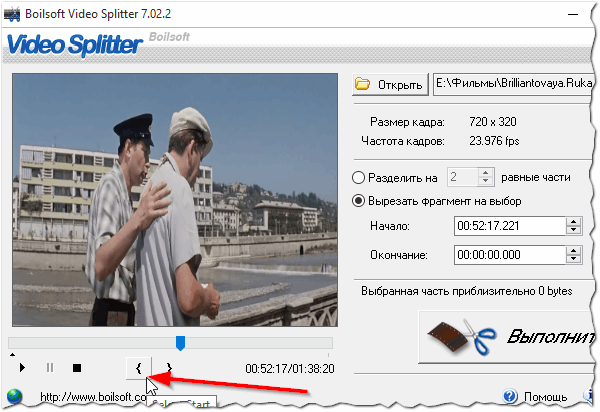600x412 pixels.
Task: Stop the video playback
Action: (x=77, y=368)
